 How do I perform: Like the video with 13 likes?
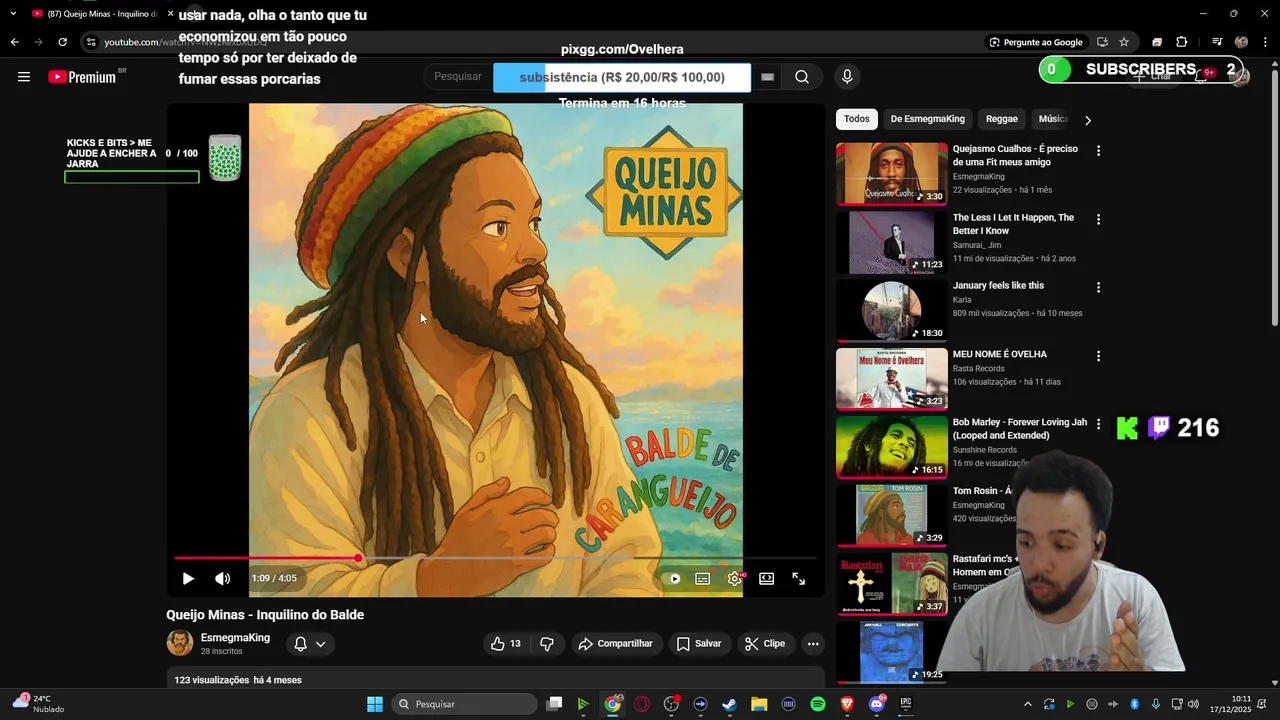(x=505, y=644)
